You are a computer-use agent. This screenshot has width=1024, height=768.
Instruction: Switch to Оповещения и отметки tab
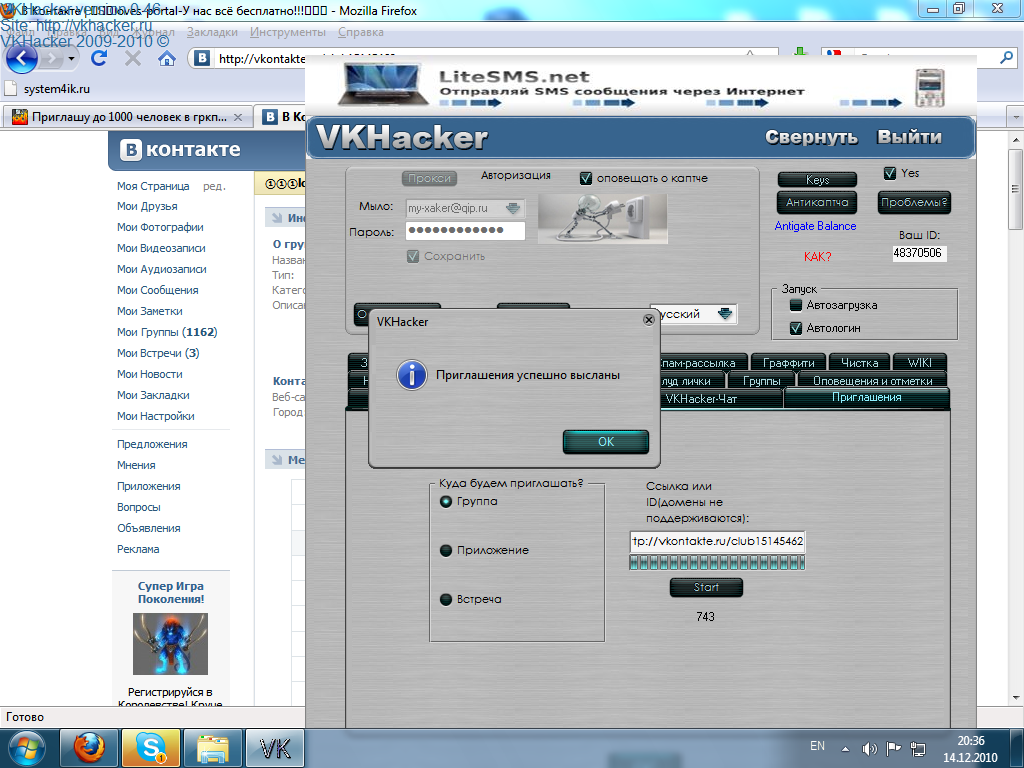(x=872, y=381)
